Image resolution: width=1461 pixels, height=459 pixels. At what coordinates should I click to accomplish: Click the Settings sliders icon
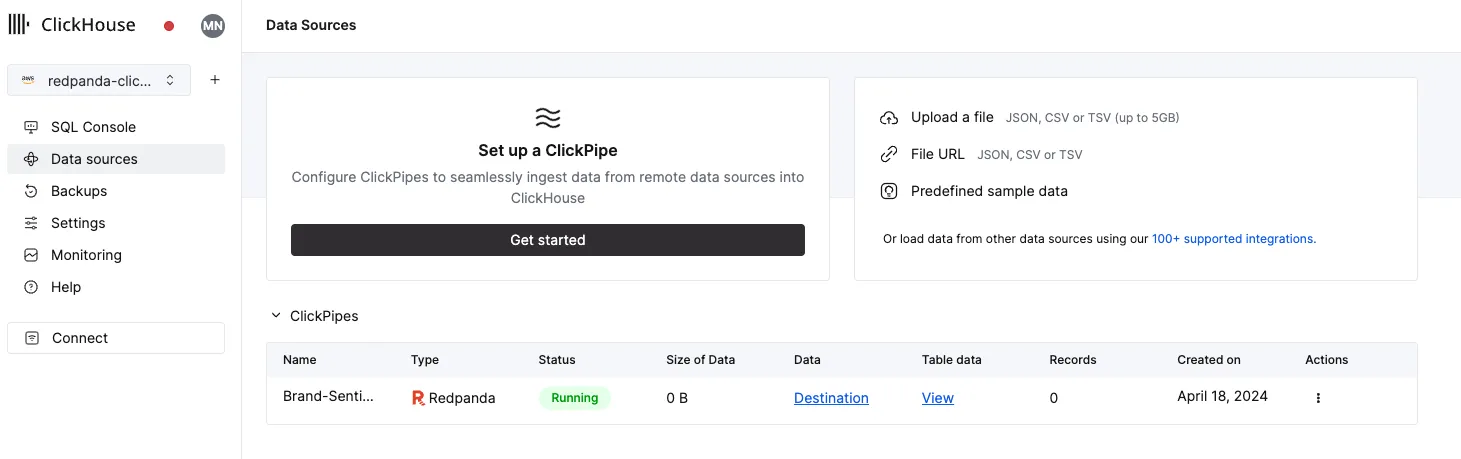click(x=31, y=223)
